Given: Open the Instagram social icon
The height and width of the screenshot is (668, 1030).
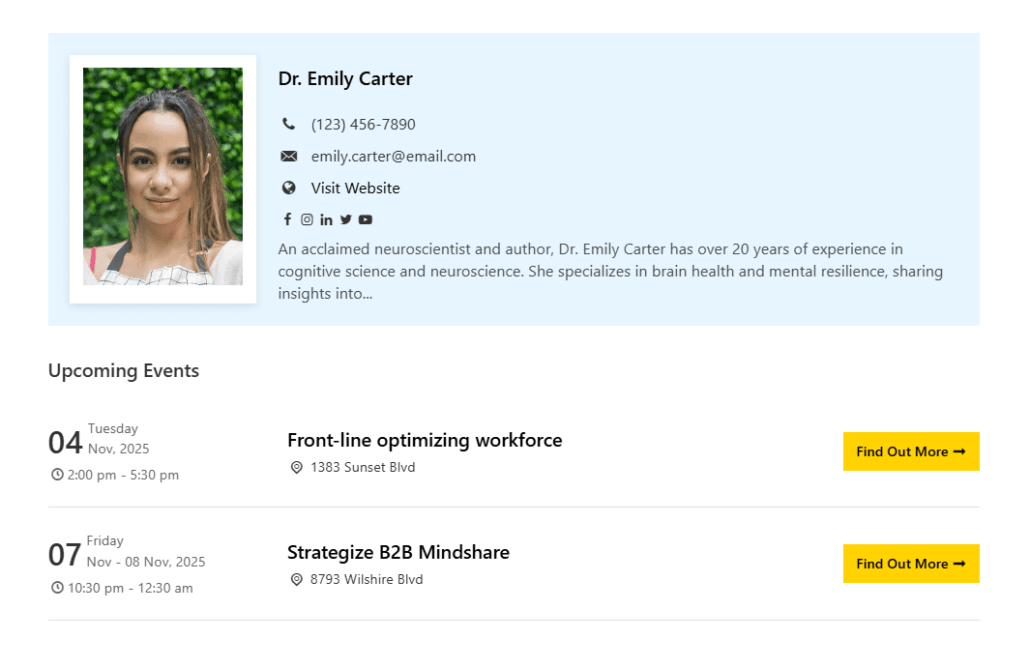Looking at the screenshot, I should (307, 219).
